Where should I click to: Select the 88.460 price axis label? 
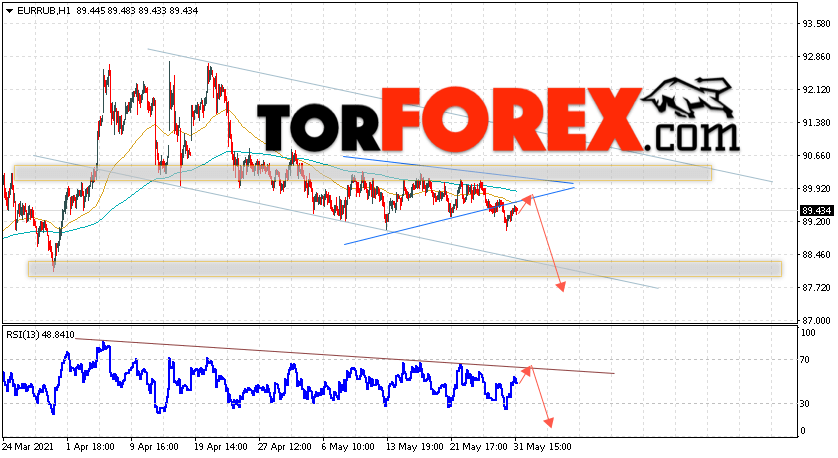816,255
